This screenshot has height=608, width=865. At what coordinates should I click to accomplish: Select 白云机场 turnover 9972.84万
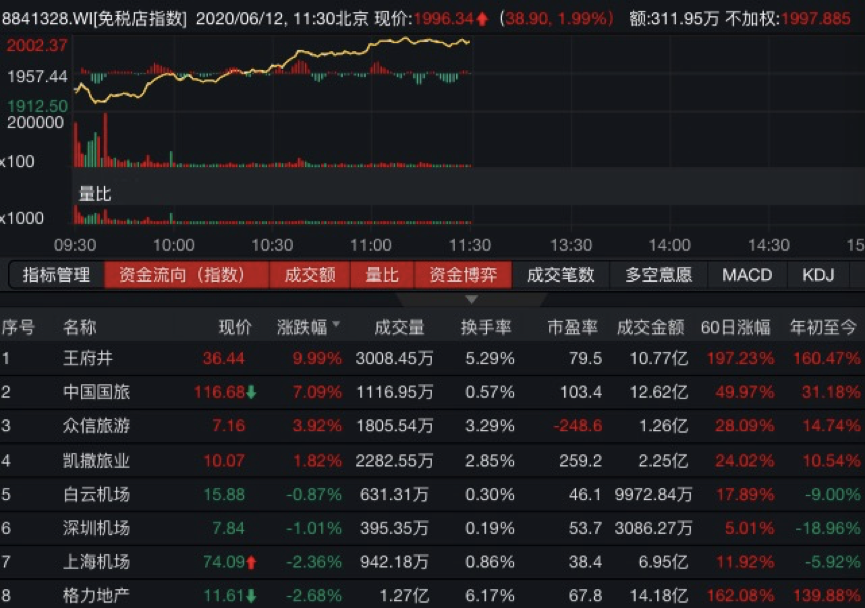[653, 494]
